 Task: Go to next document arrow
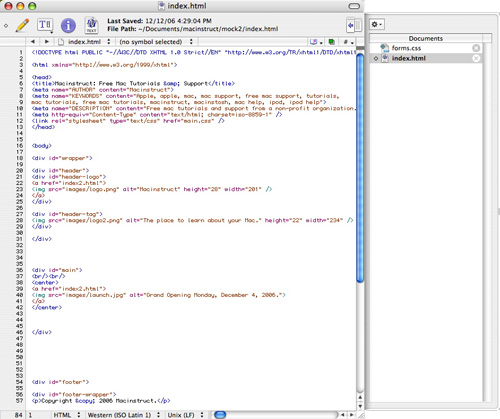pos(47,42)
